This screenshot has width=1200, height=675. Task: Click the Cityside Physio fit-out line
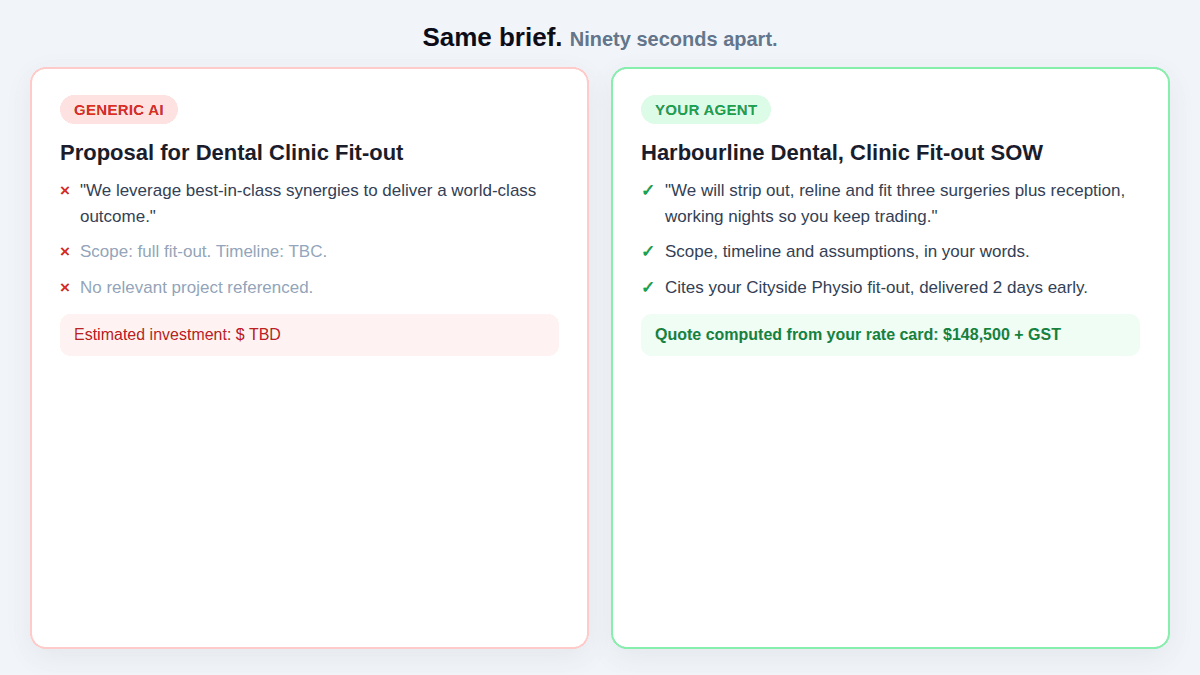pos(876,288)
